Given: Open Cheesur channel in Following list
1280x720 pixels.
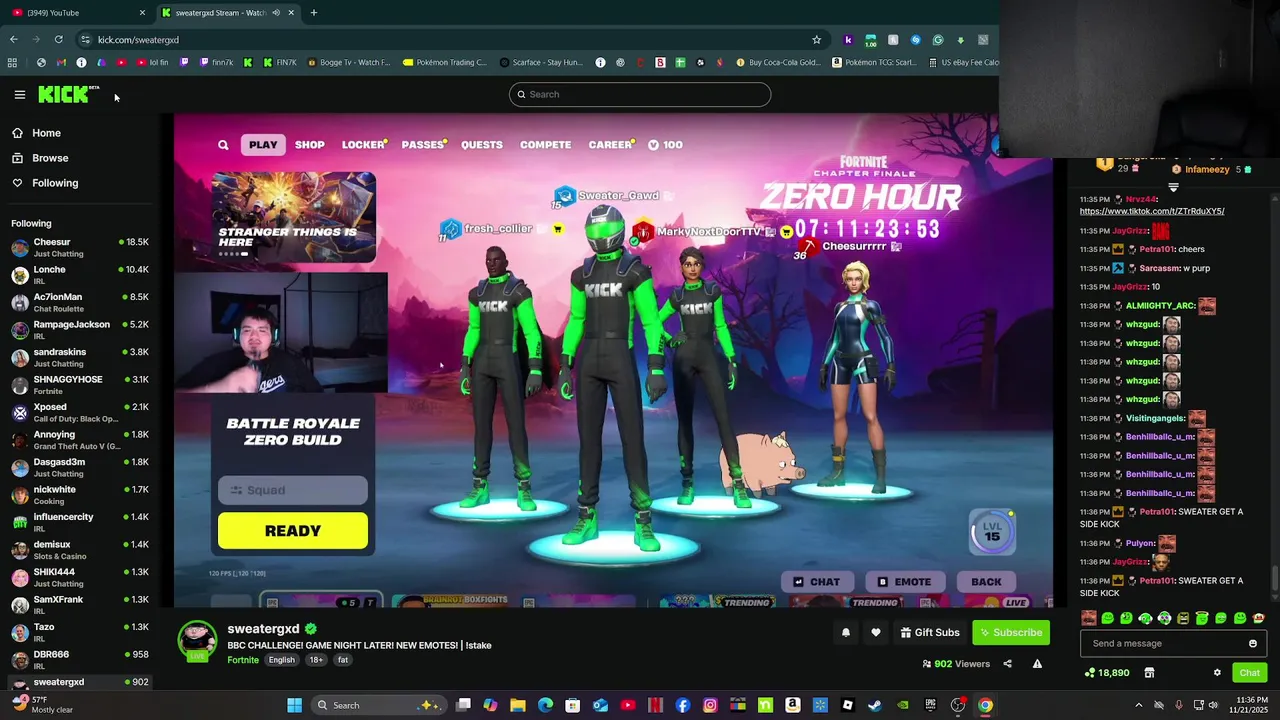Looking at the screenshot, I should click(80, 247).
